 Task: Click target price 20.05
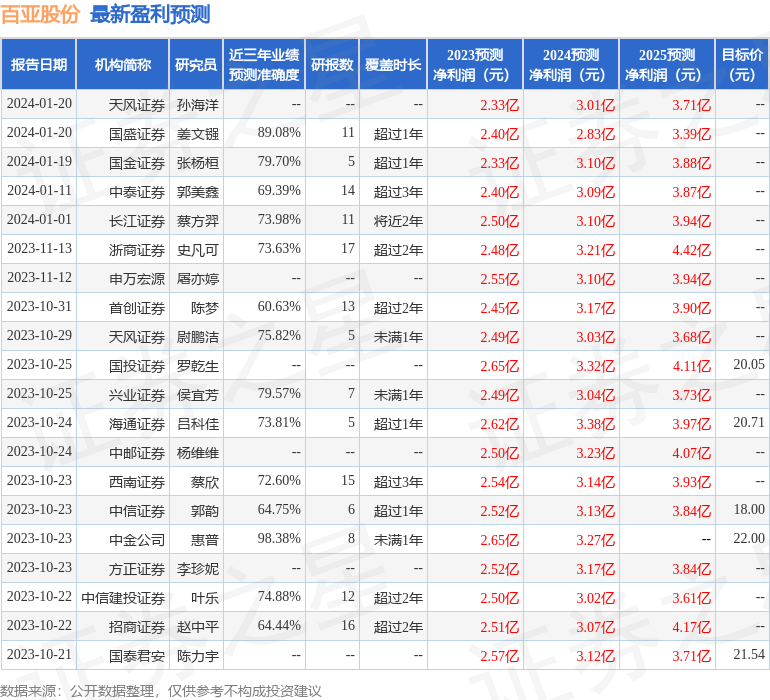tap(749, 364)
